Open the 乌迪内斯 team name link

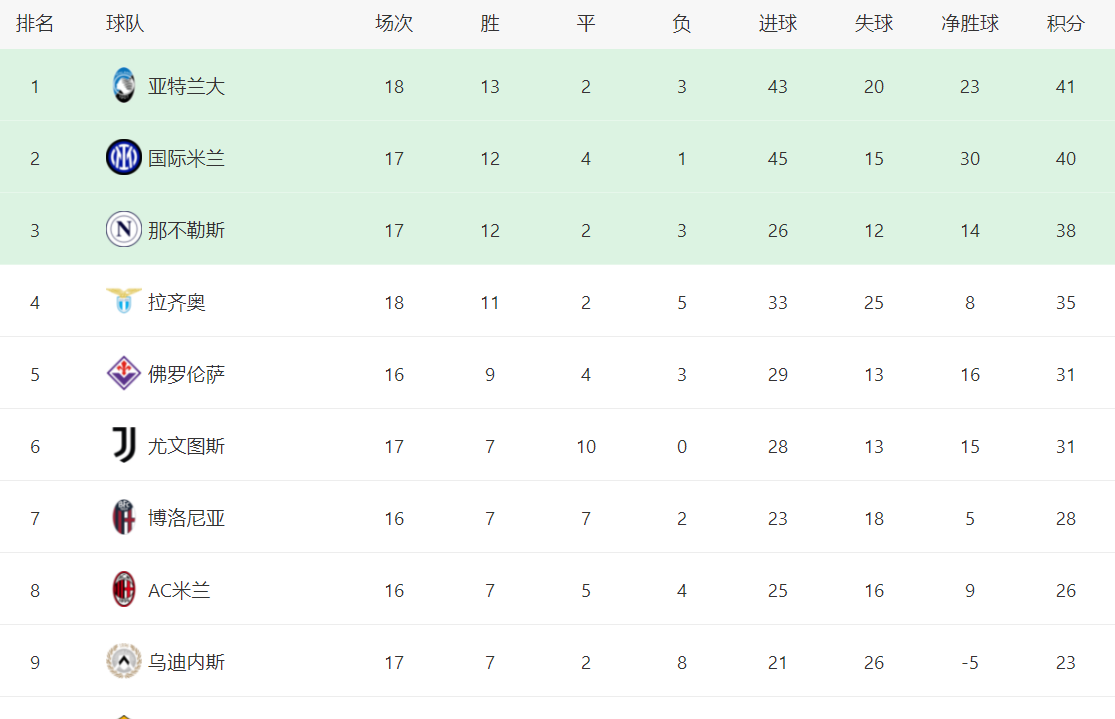point(187,663)
